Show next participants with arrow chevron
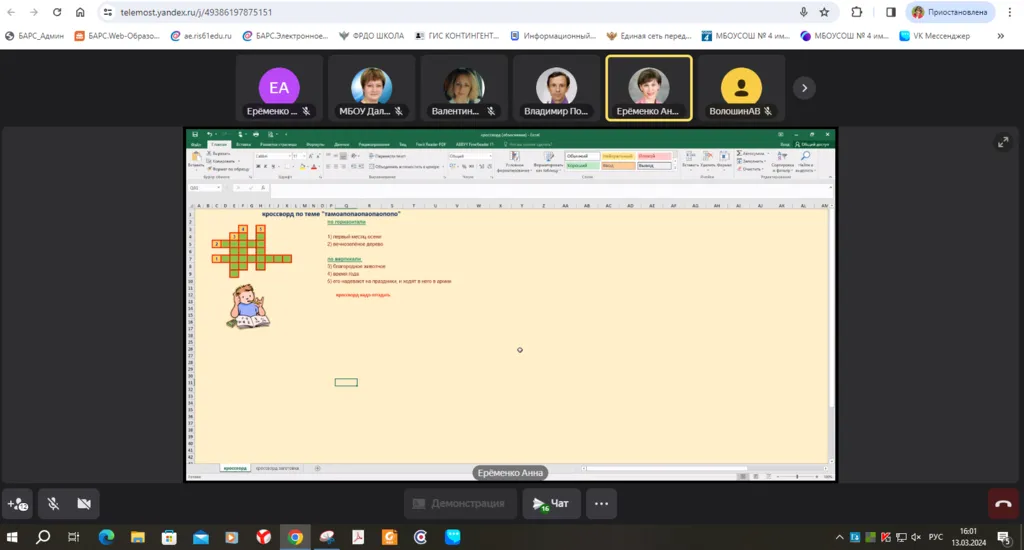This screenshot has width=1024, height=550. 805,88
